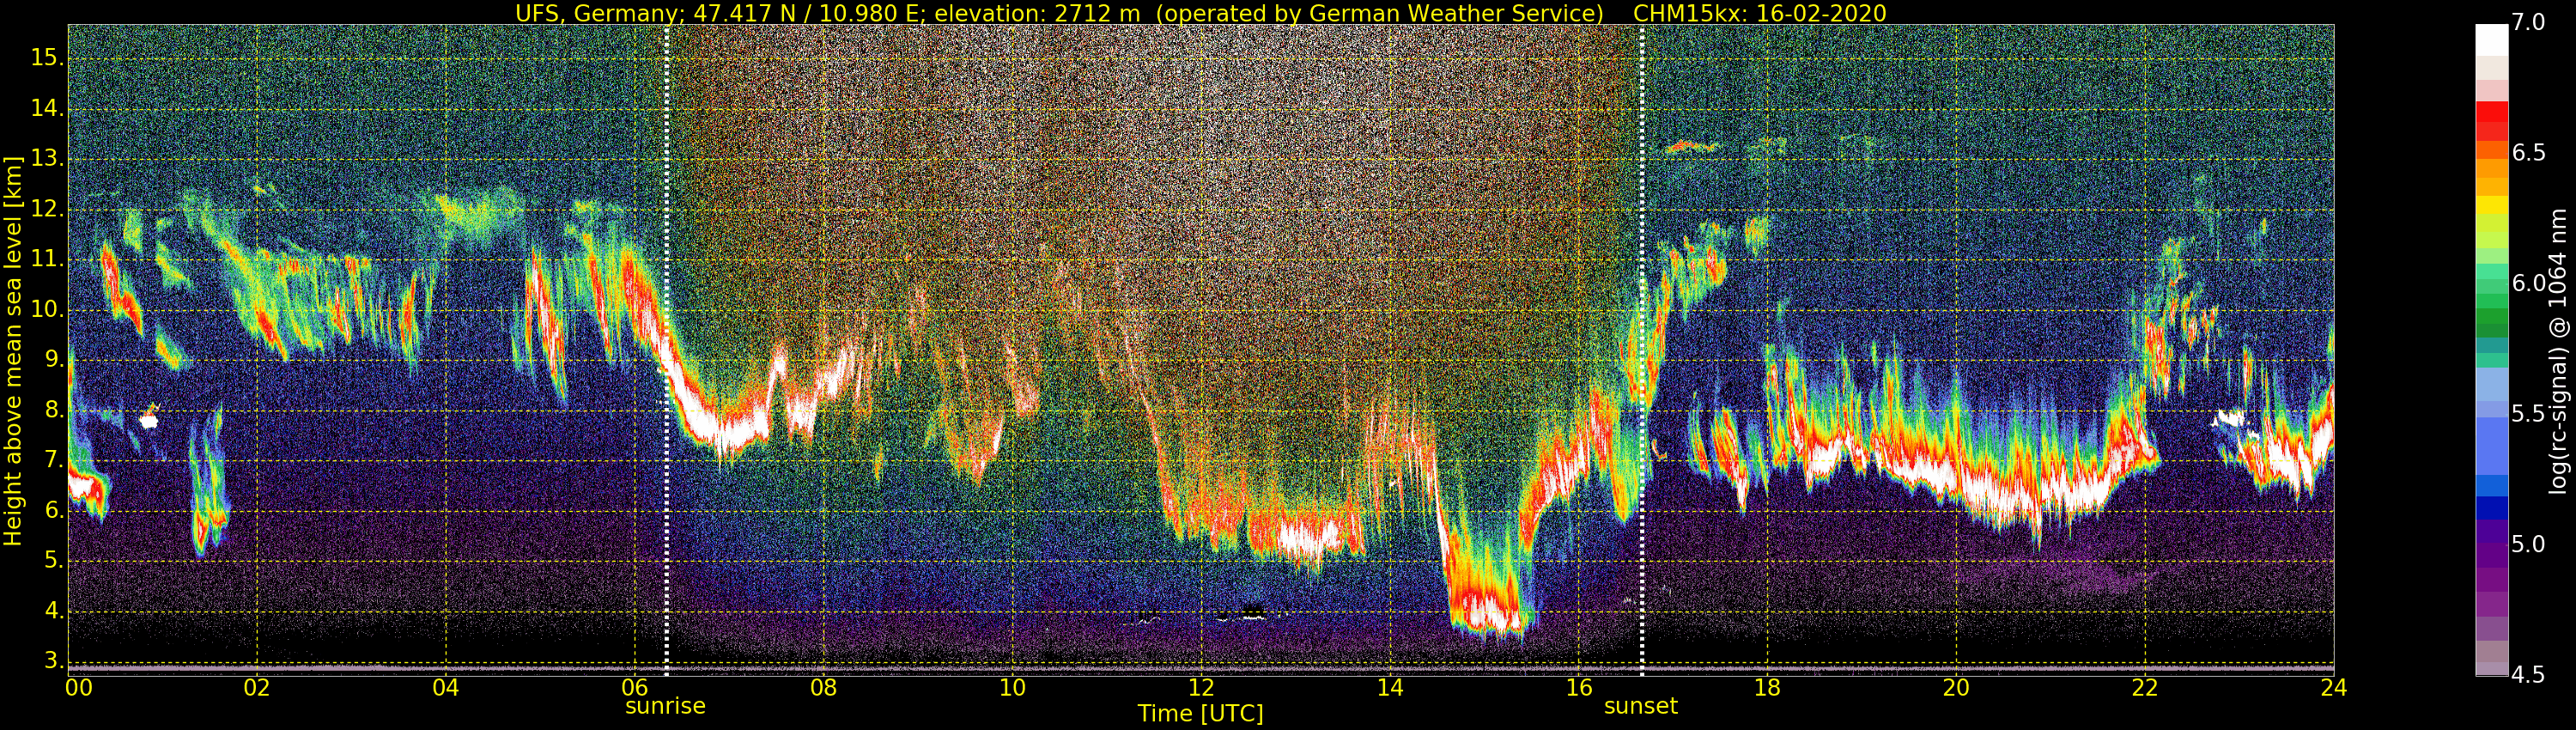Click the time axis tick '02'
Screen dimensions: 2576x730
coord(257,688)
